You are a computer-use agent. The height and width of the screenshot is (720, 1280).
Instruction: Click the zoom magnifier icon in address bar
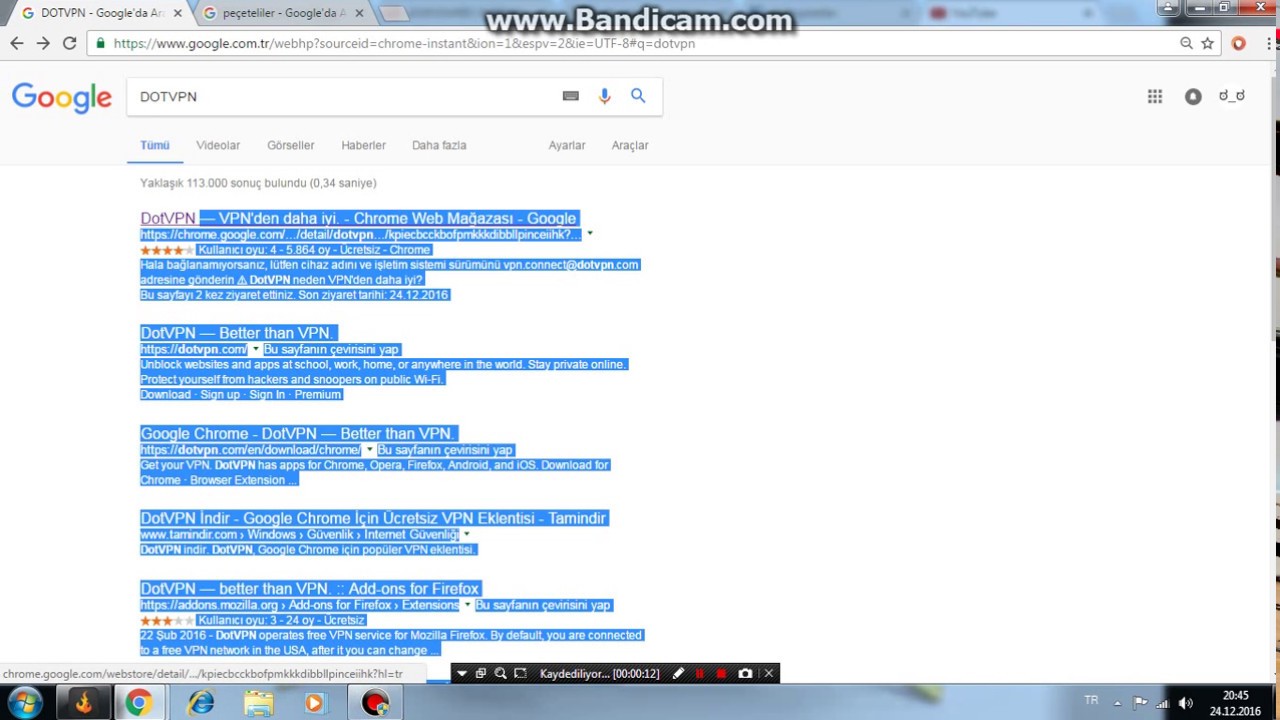point(1186,43)
